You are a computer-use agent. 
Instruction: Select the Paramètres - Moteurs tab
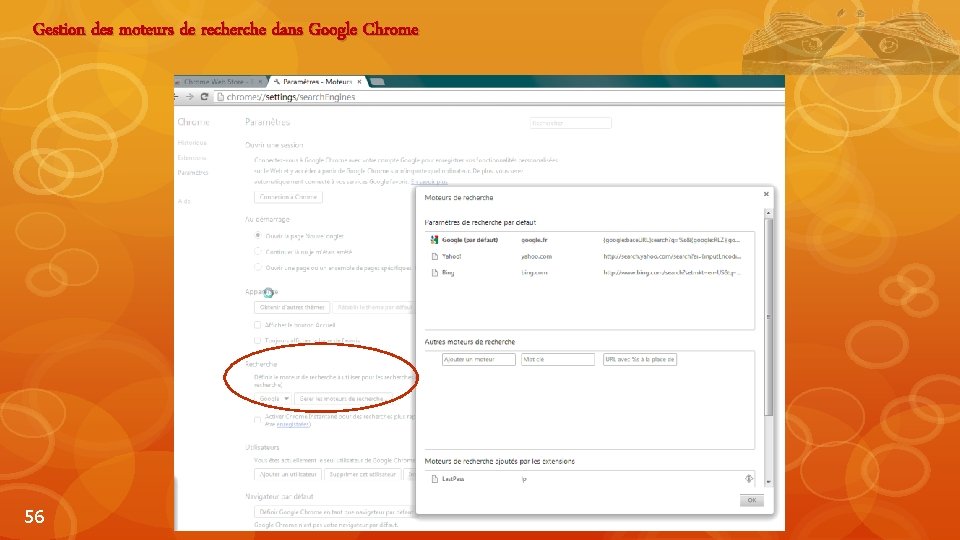pyautogui.click(x=317, y=81)
